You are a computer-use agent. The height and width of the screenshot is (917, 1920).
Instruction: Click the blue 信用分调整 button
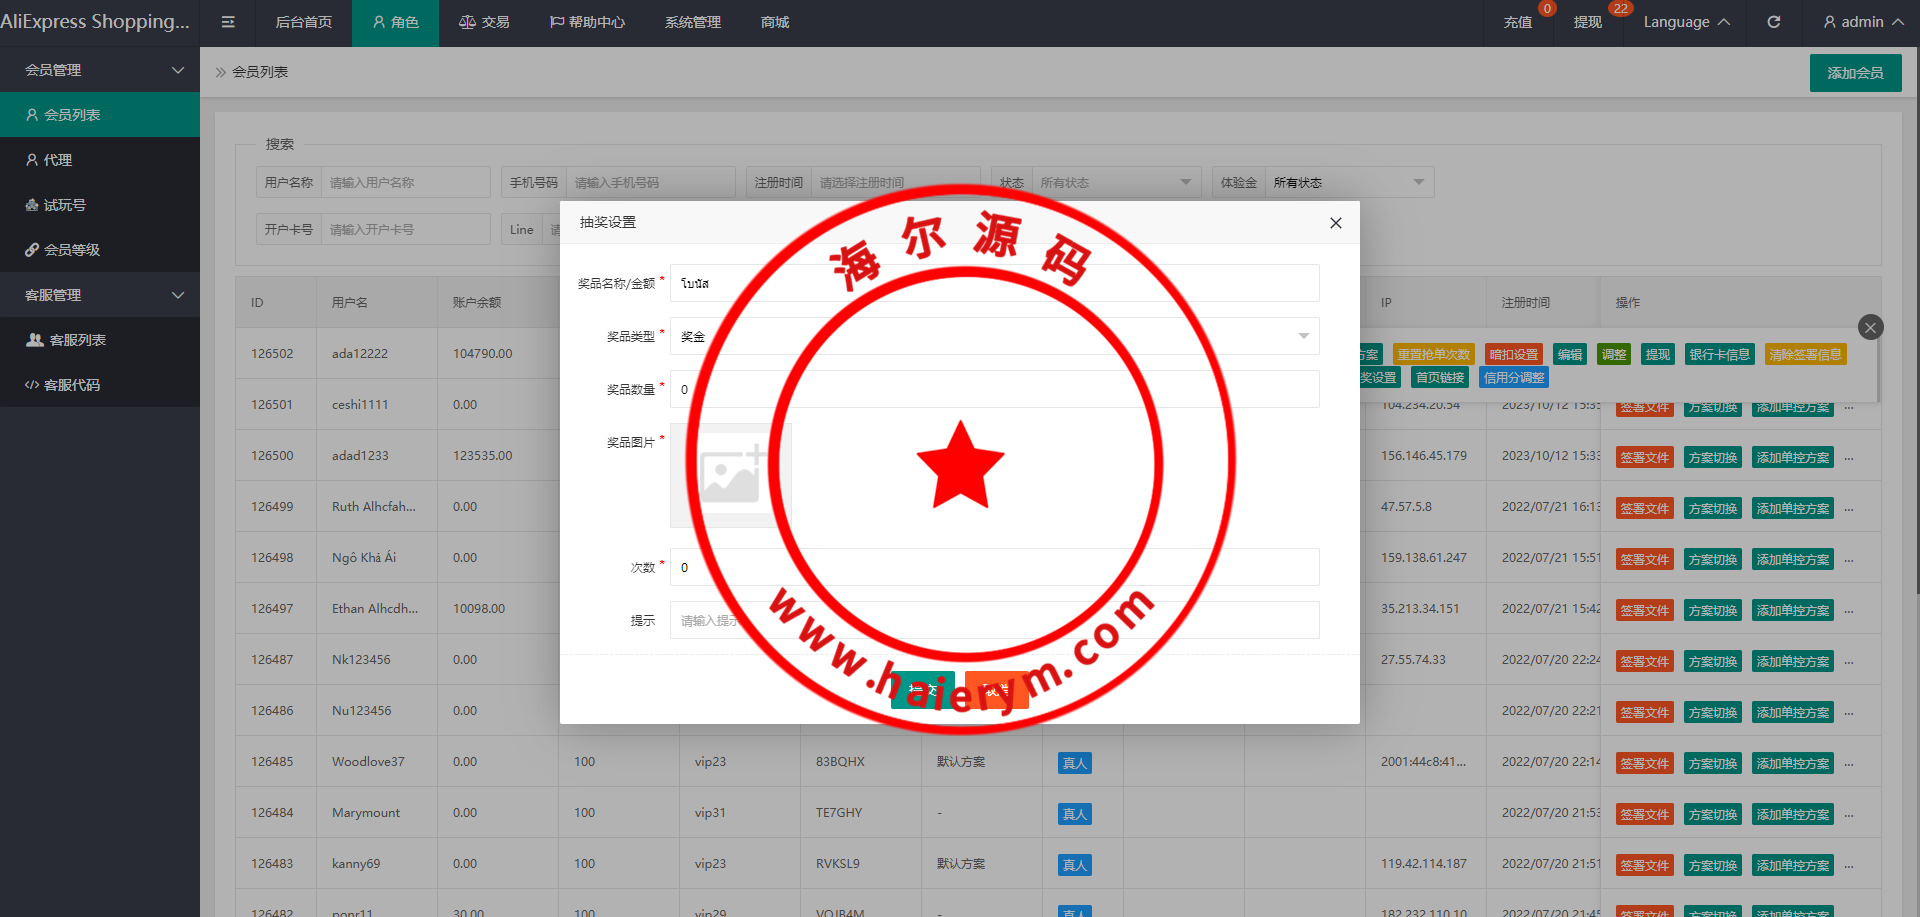pos(1513,378)
